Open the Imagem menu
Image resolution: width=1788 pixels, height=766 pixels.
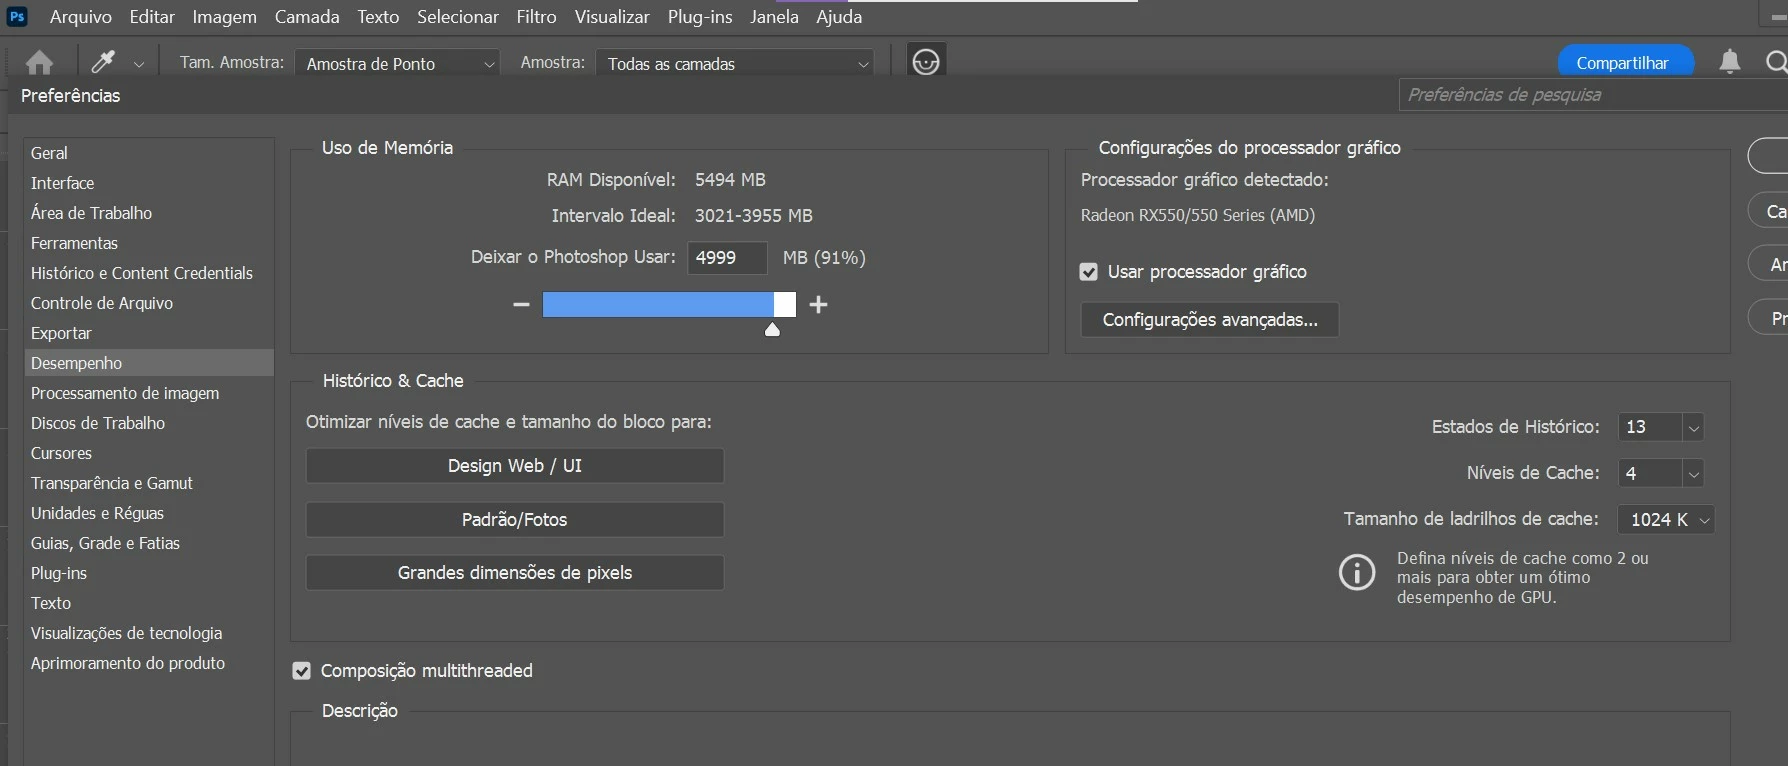pos(224,17)
